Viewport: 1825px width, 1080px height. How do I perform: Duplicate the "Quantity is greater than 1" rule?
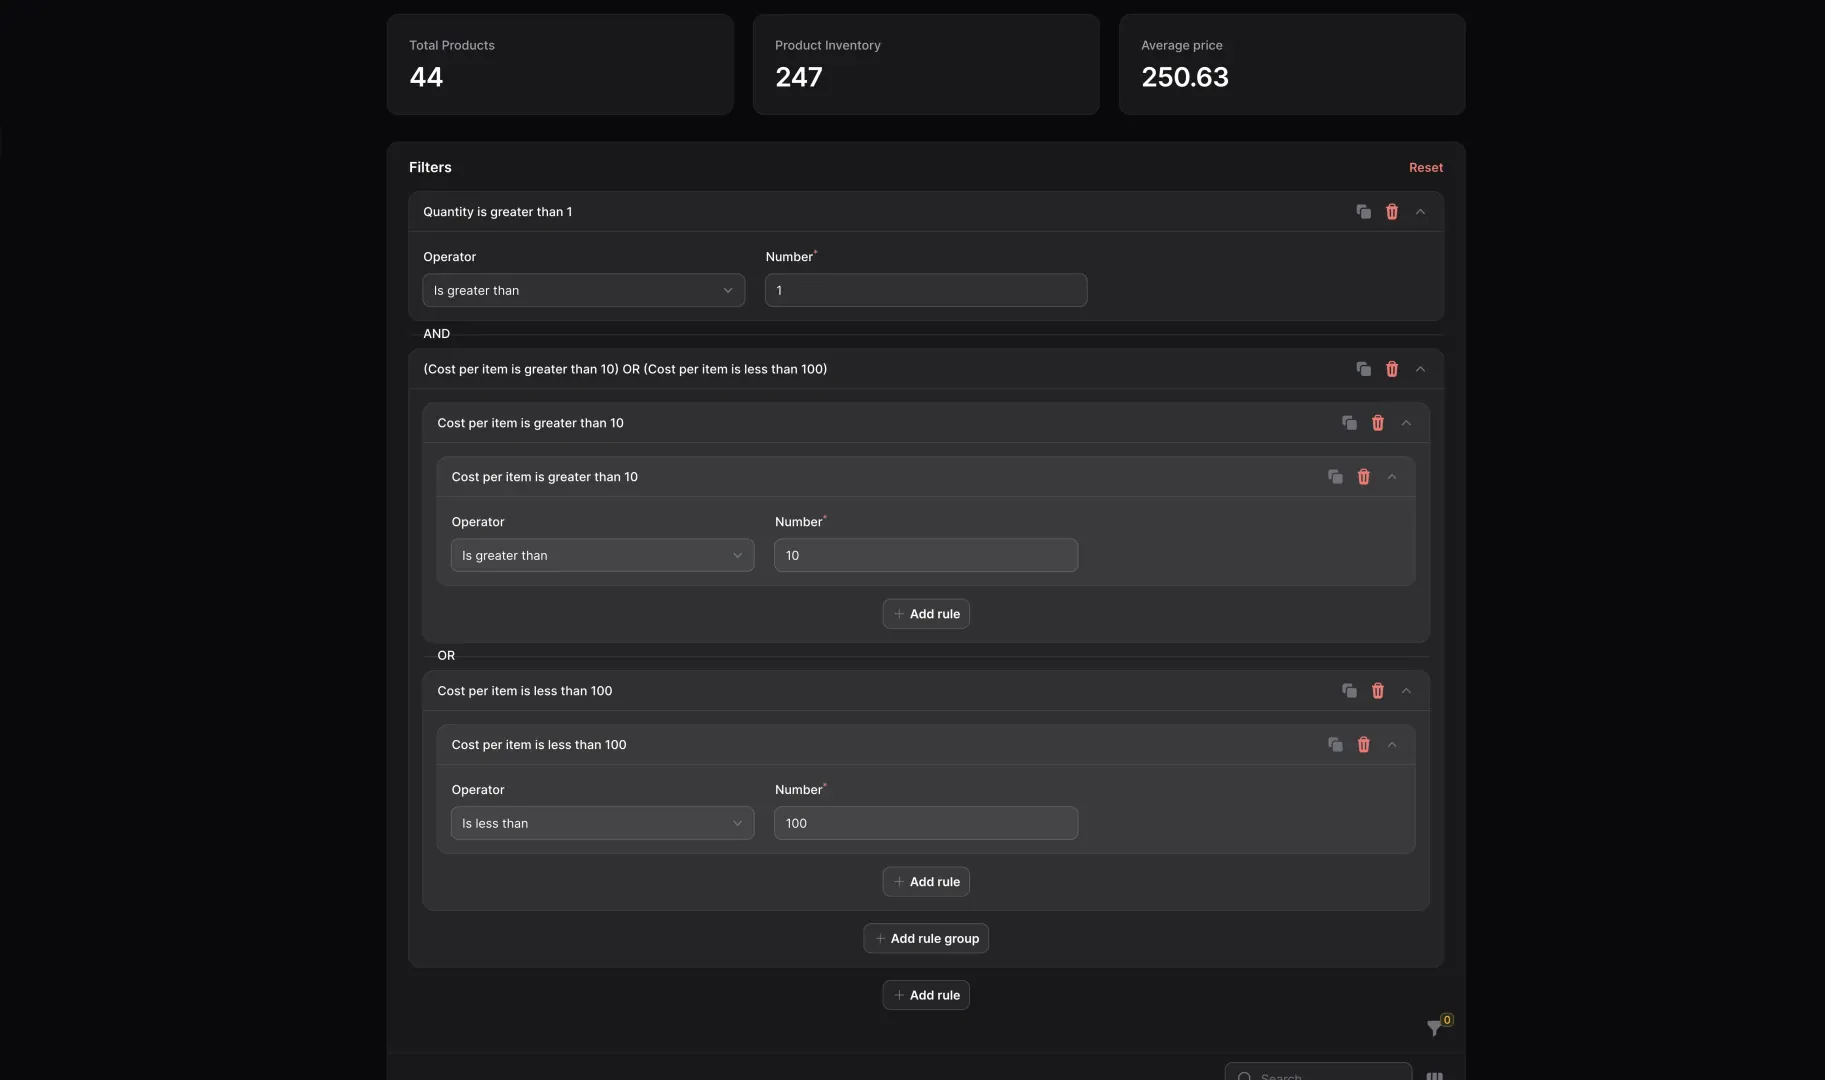coord(1363,211)
